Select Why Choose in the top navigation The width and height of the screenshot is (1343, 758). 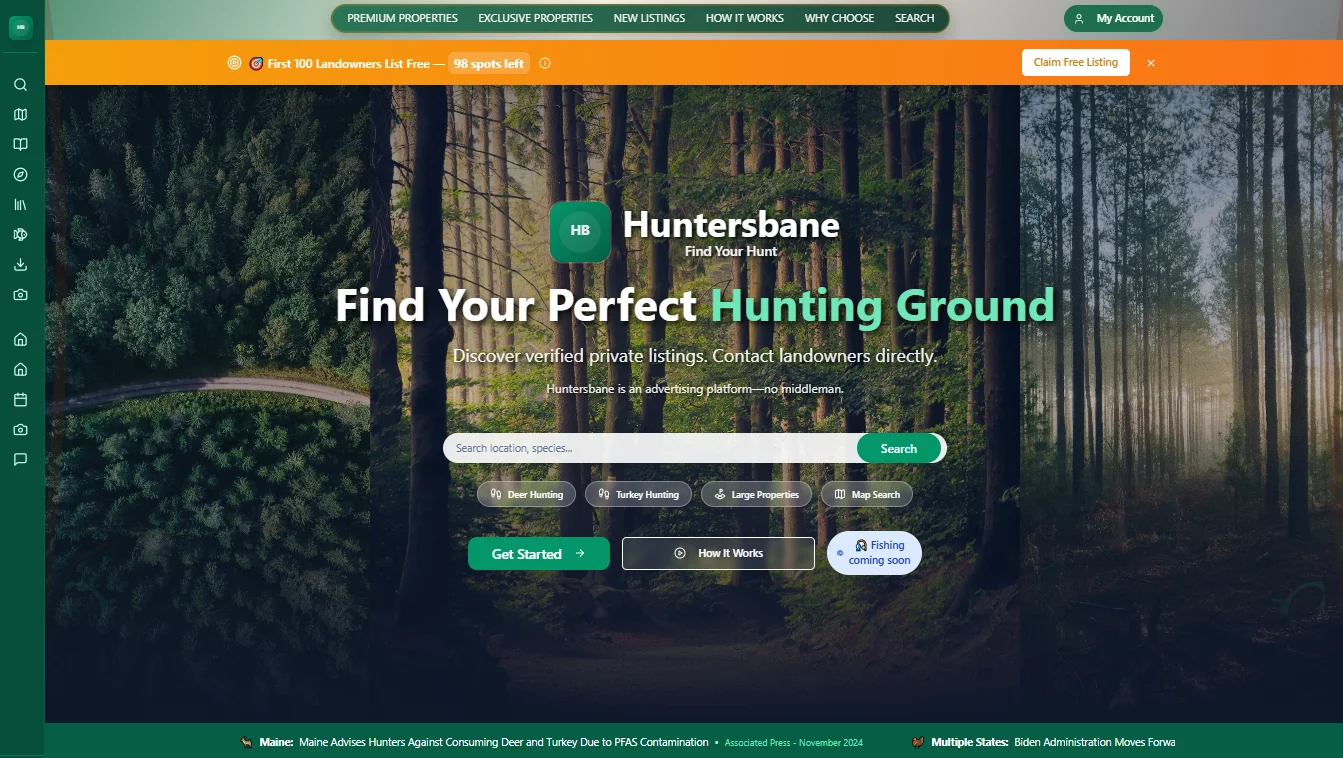(x=839, y=18)
